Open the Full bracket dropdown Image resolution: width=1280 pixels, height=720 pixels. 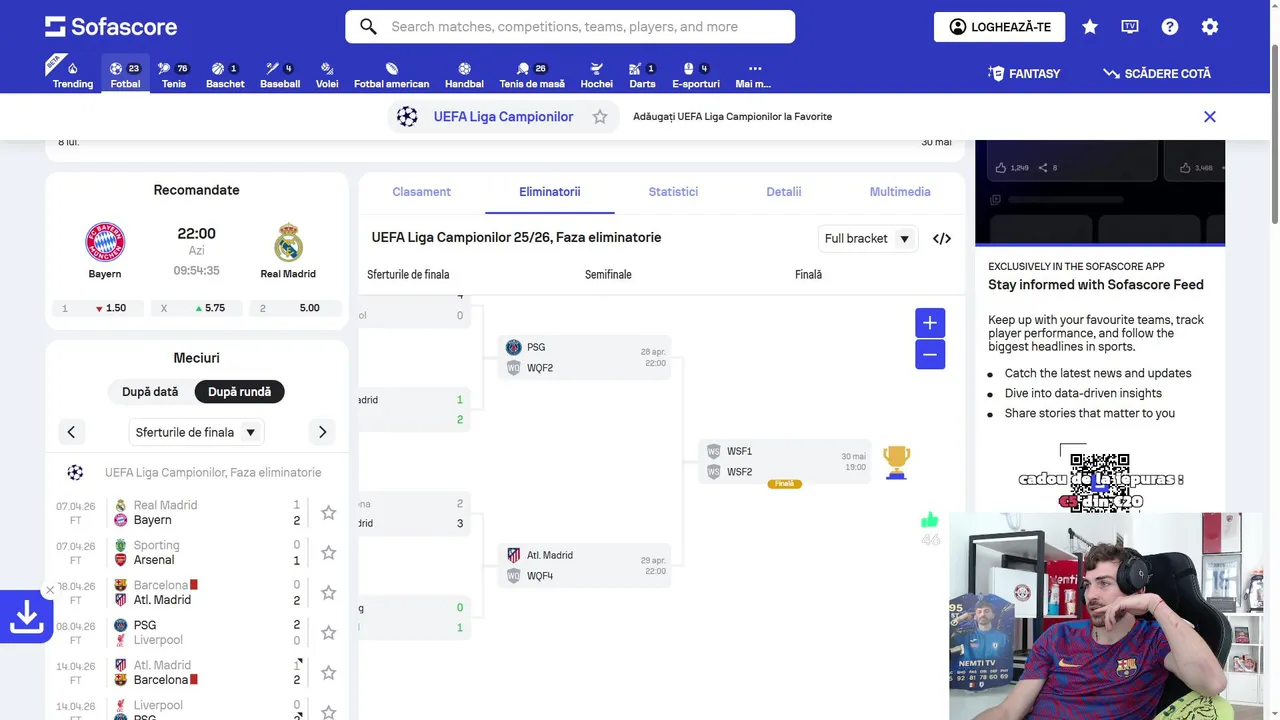[866, 239]
